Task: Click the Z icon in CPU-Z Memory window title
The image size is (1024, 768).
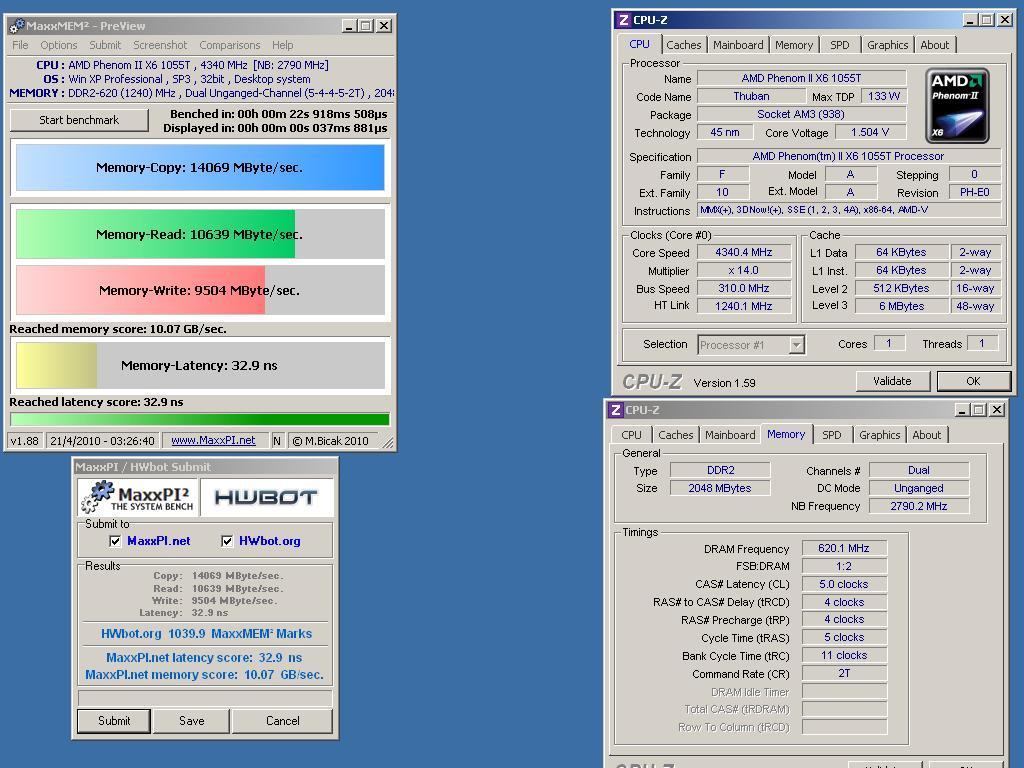Action: tap(615, 410)
